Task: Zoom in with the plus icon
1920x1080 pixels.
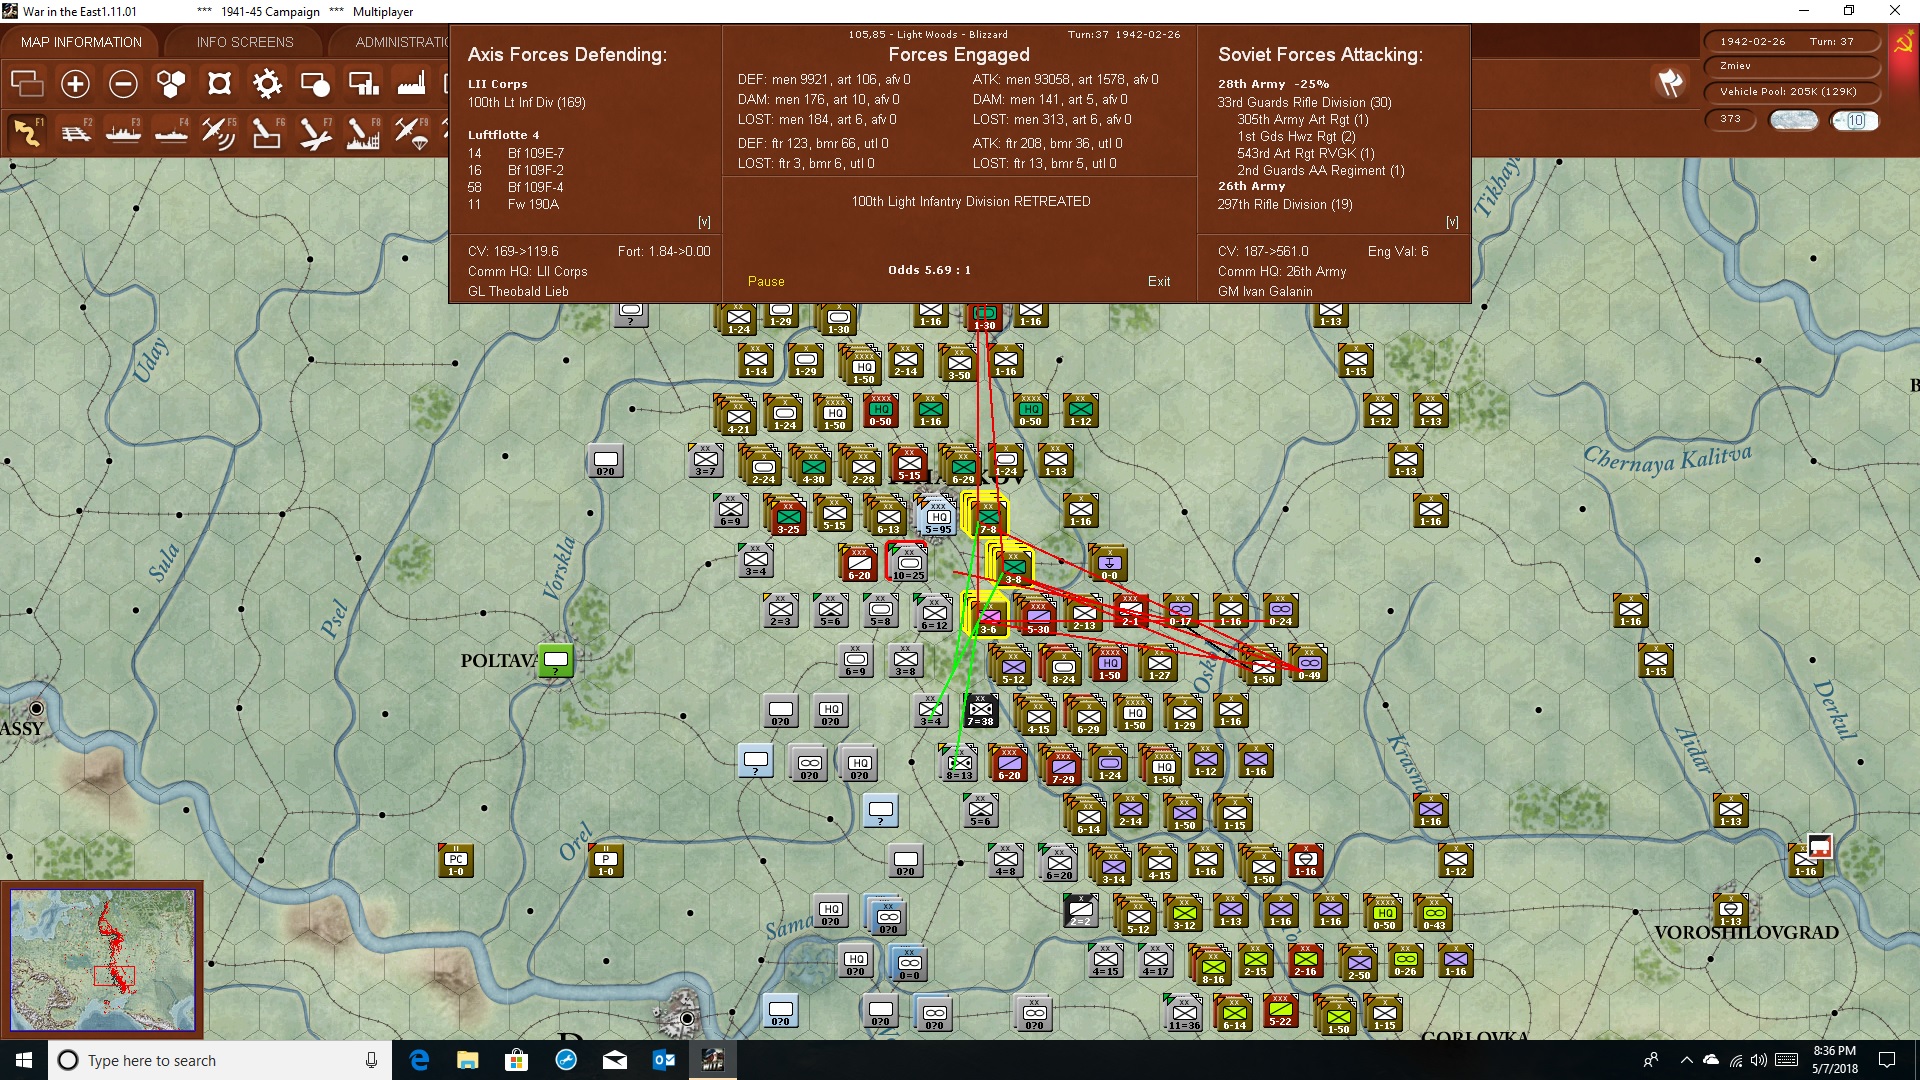Action: 75,84
